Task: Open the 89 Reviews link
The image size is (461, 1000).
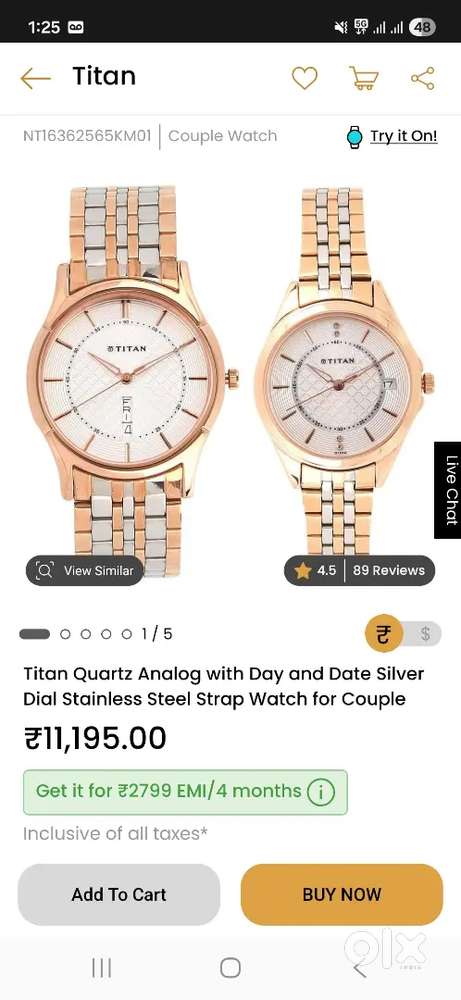Action: (389, 570)
